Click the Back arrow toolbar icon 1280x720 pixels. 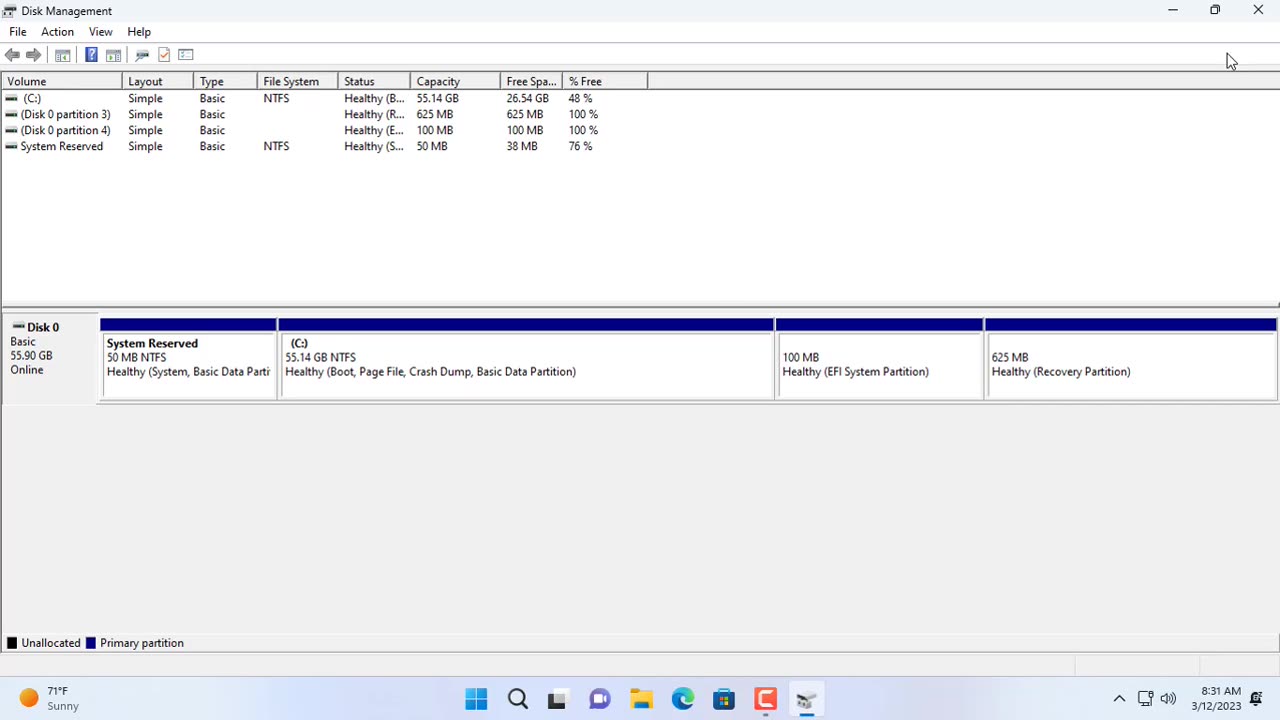click(12, 55)
